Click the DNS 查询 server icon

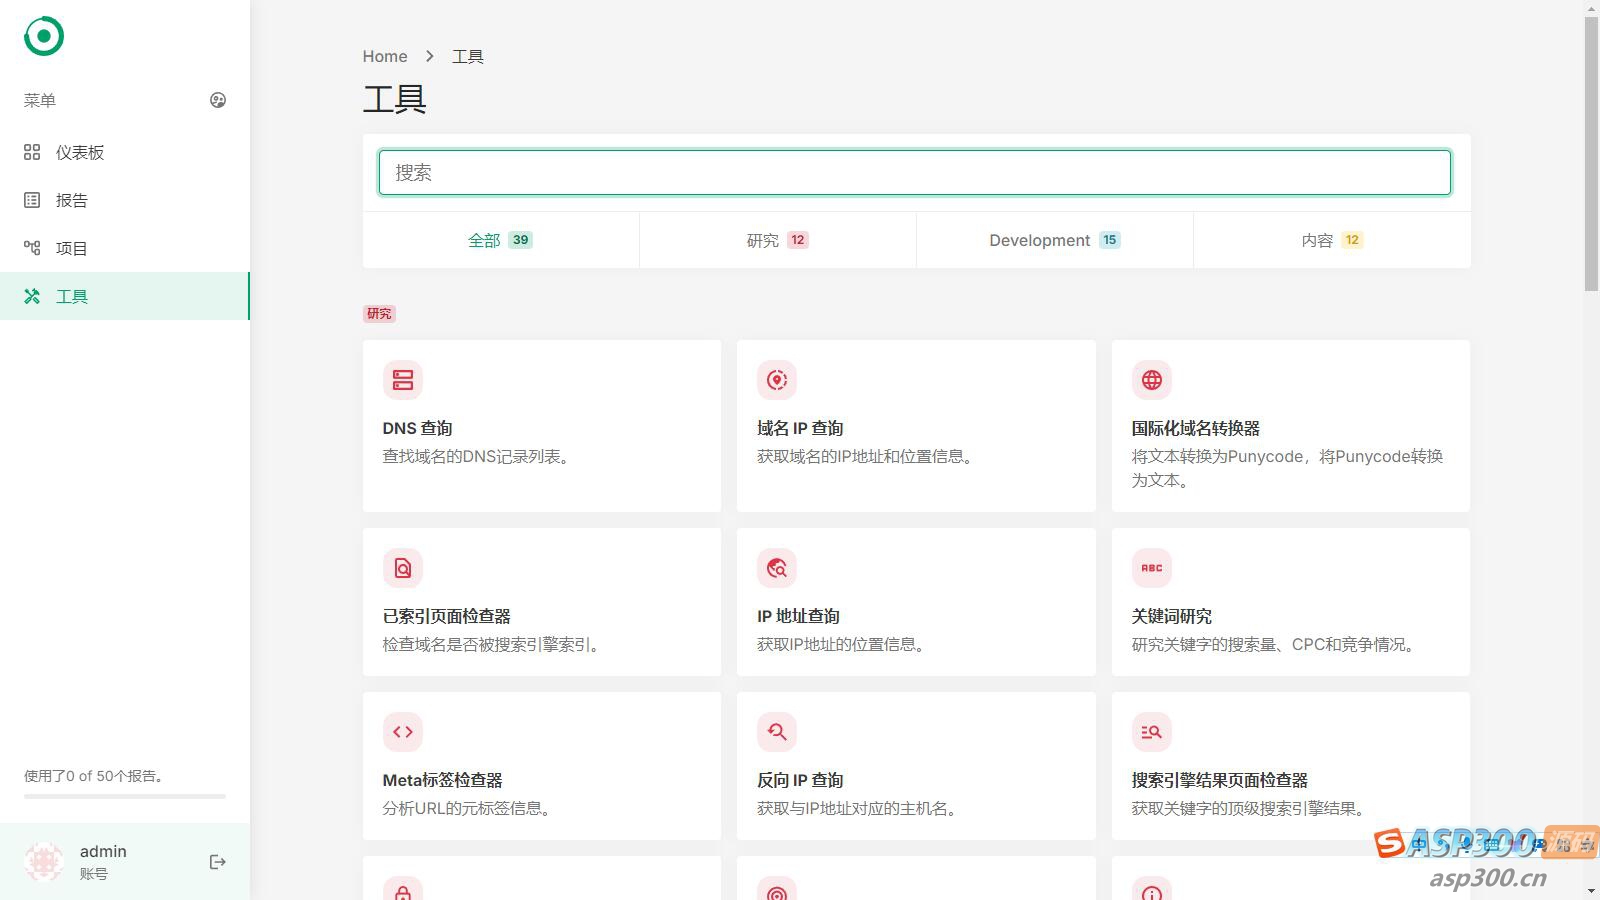point(403,380)
